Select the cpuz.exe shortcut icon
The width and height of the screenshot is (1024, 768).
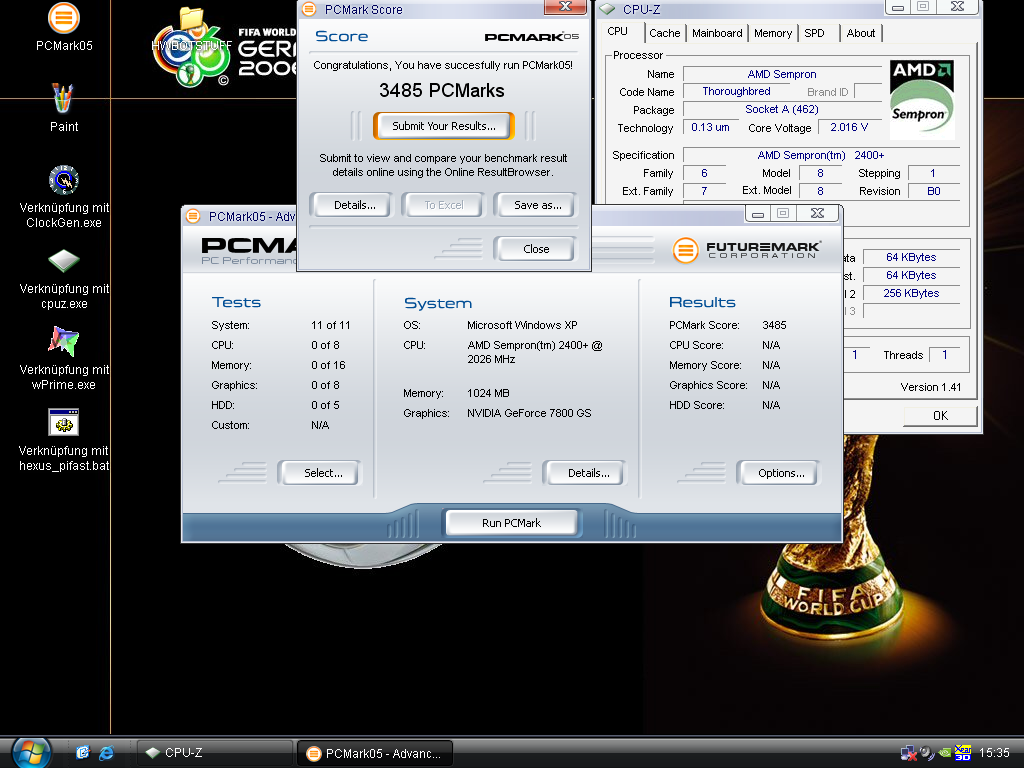point(64,261)
